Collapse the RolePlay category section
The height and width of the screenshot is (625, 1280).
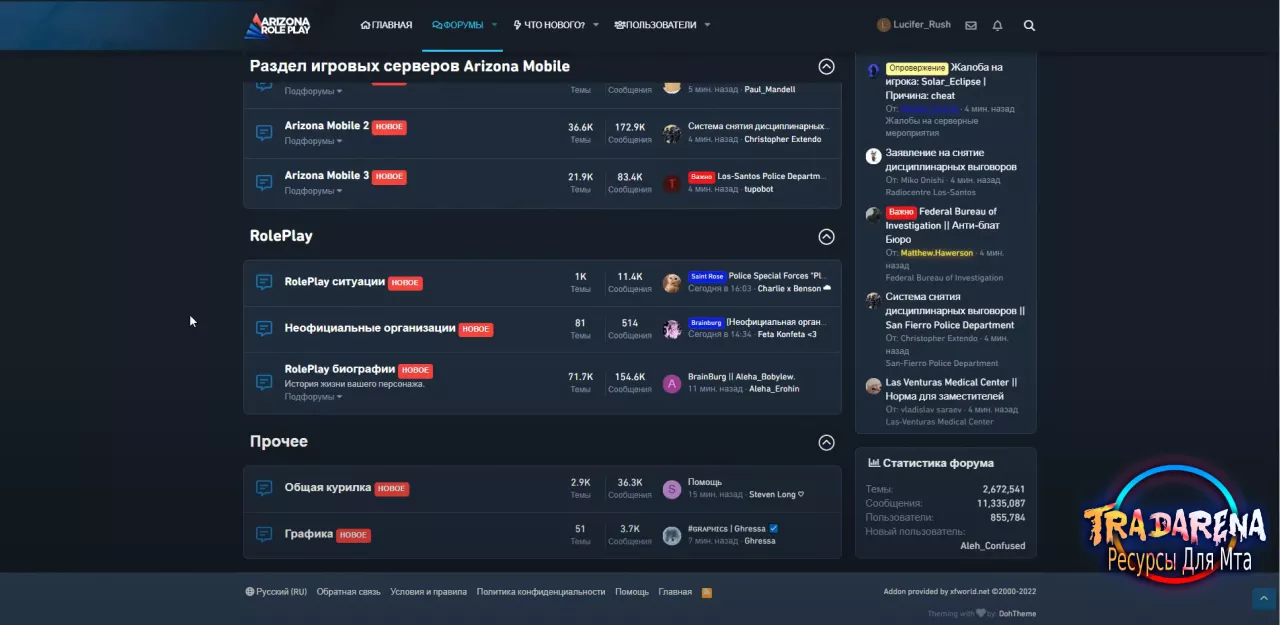click(x=826, y=237)
